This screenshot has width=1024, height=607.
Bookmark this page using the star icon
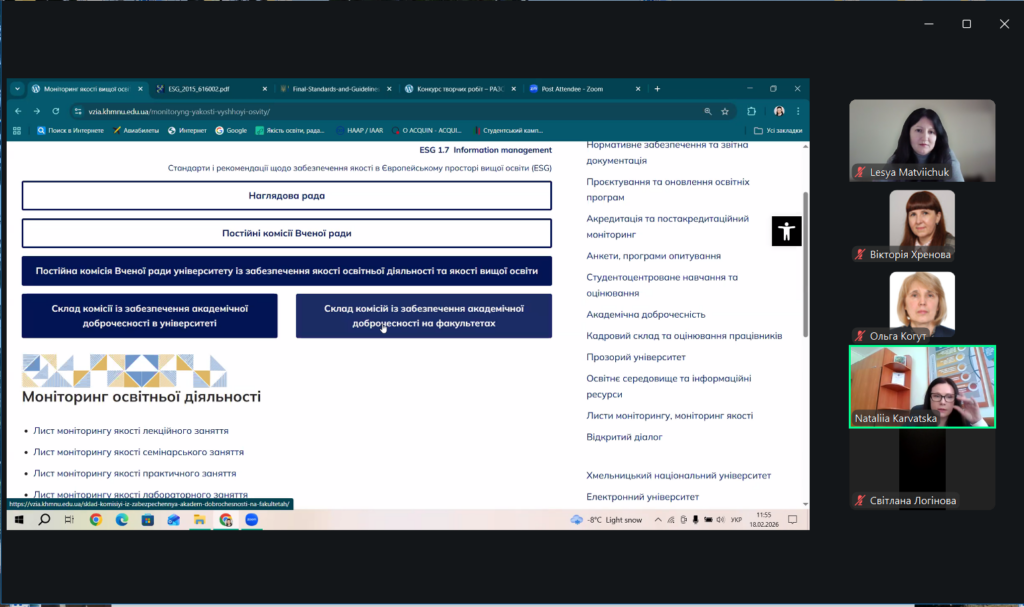pyautogui.click(x=724, y=111)
